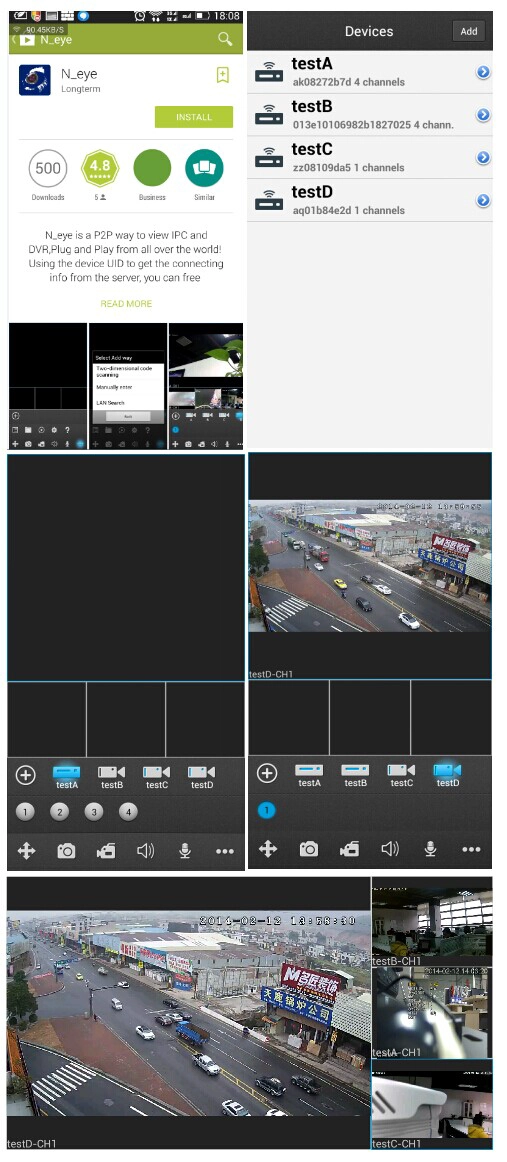Select the testC device row name
The height and width of the screenshot is (1162, 507).
pos(312,149)
